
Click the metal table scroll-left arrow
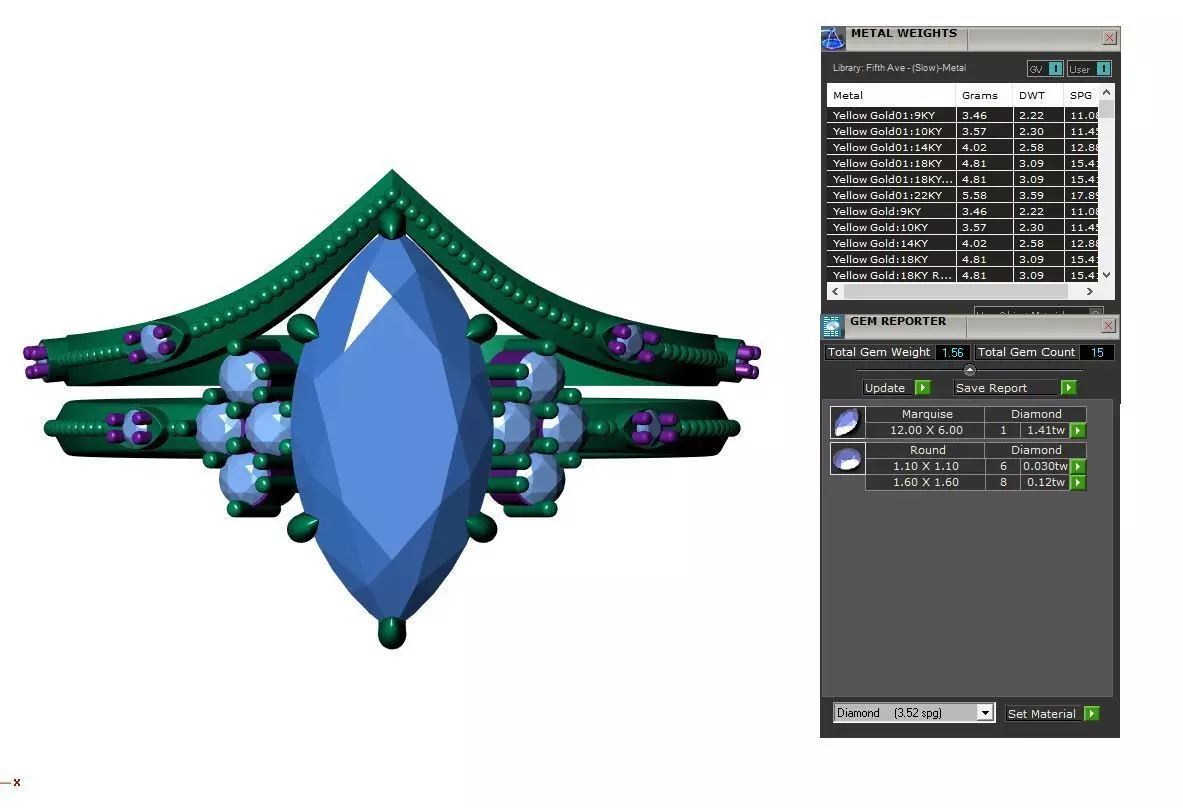(x=834, y=291)
